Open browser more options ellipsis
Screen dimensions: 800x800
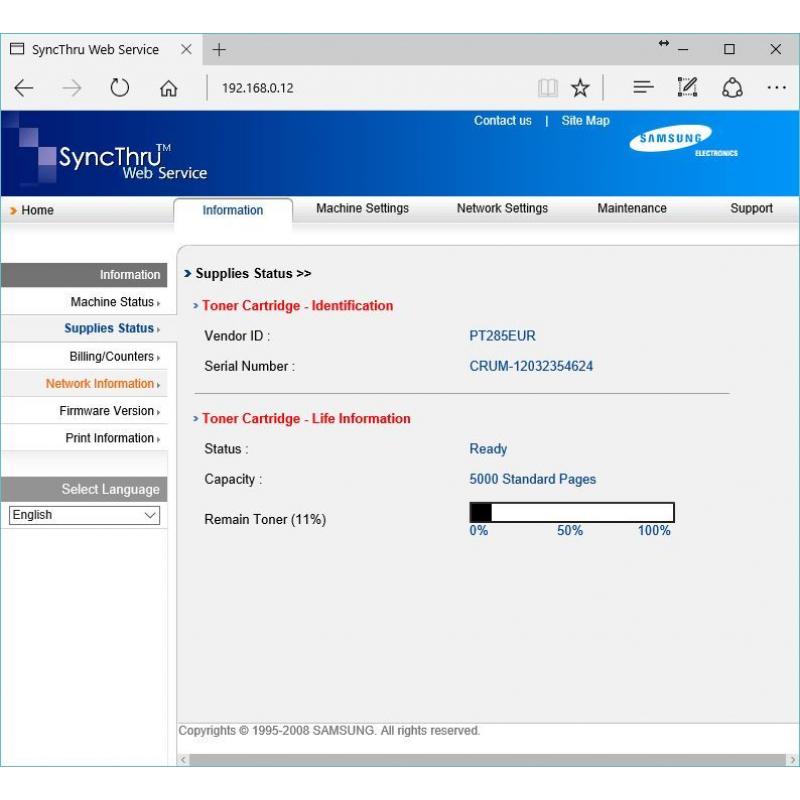[777, 88]
